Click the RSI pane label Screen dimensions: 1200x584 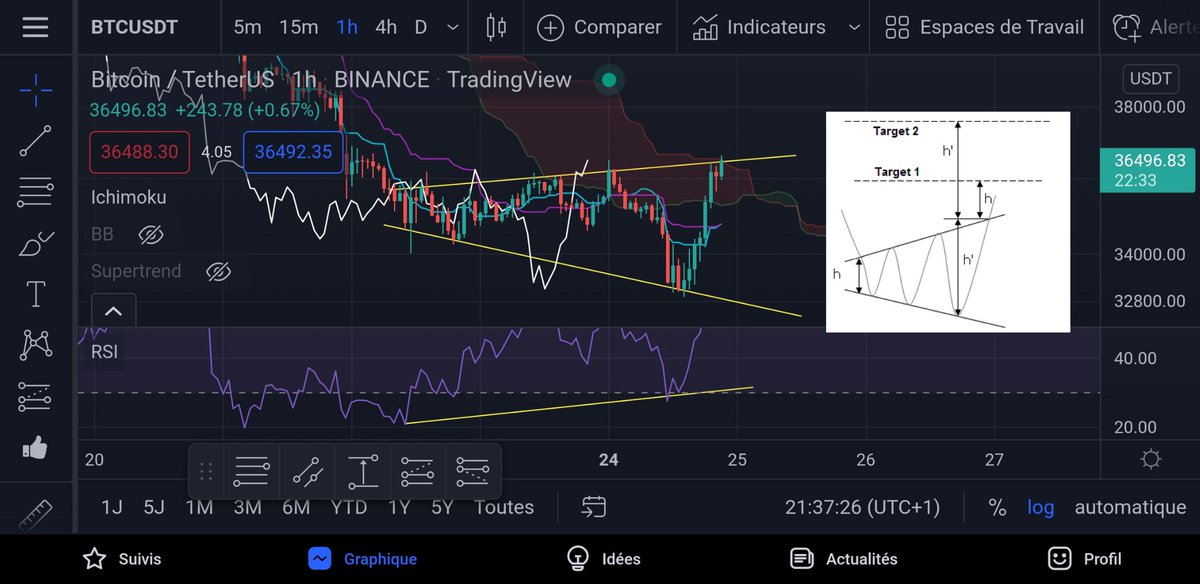(103, 351)
